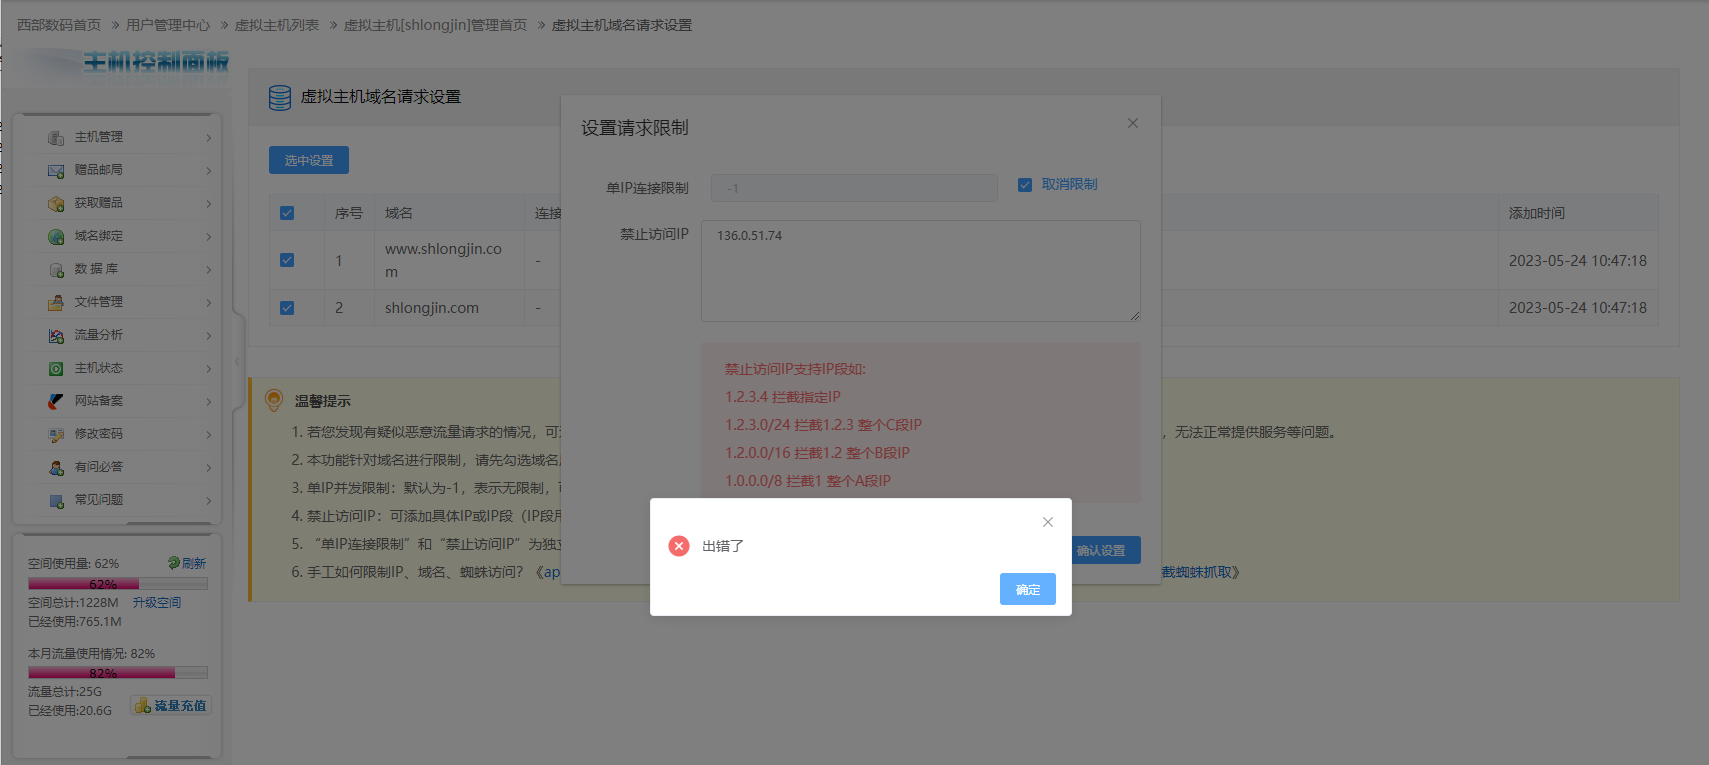Toggle the checkbox for www.shlongjin.com row

[287, 260]
